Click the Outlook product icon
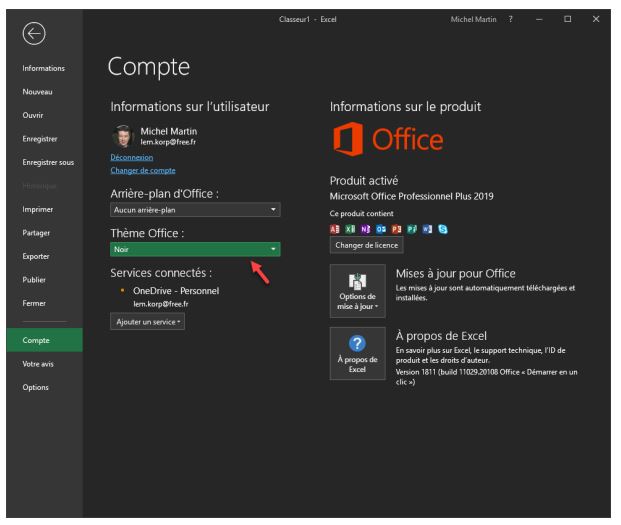Screen dimensions: 621x525 (382, 228)
